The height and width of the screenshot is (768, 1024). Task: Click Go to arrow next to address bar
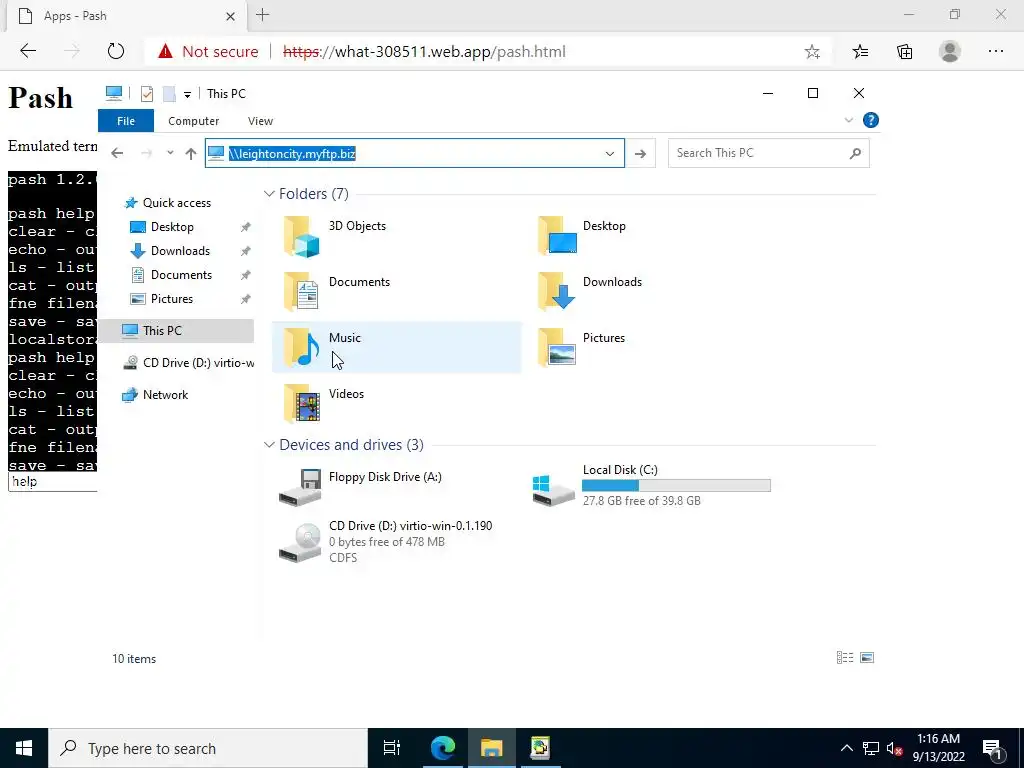641,153
